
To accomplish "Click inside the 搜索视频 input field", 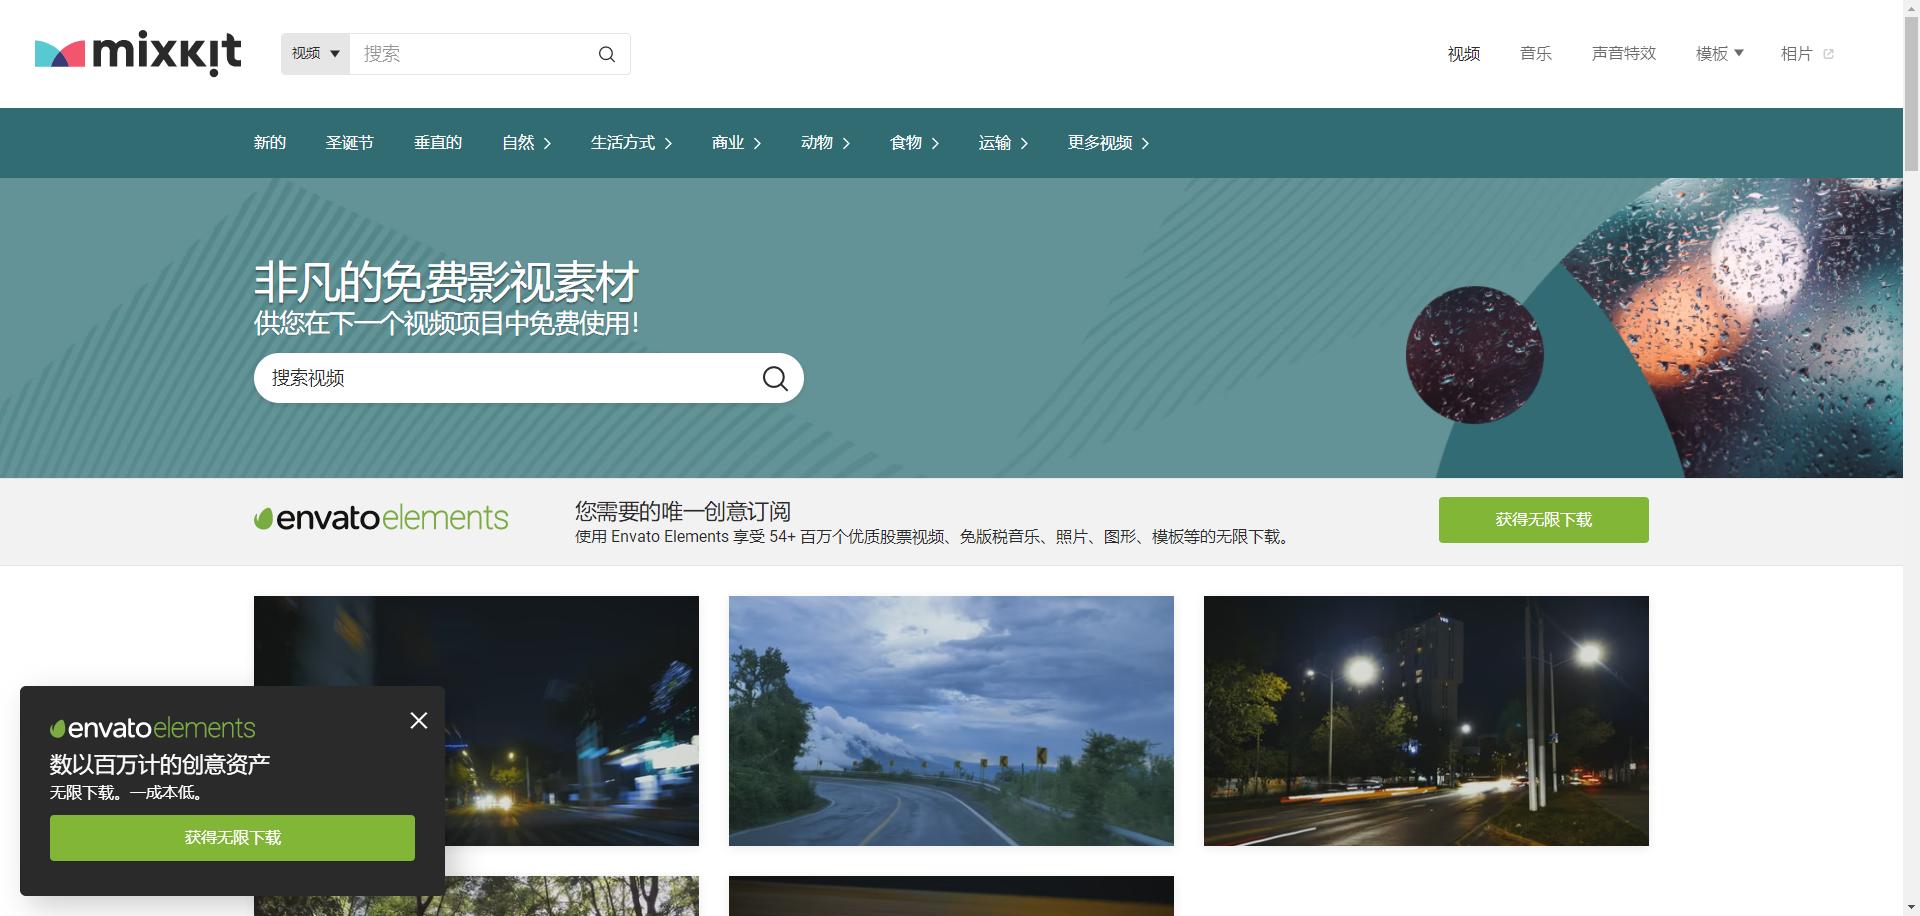I will coord(450,378).
